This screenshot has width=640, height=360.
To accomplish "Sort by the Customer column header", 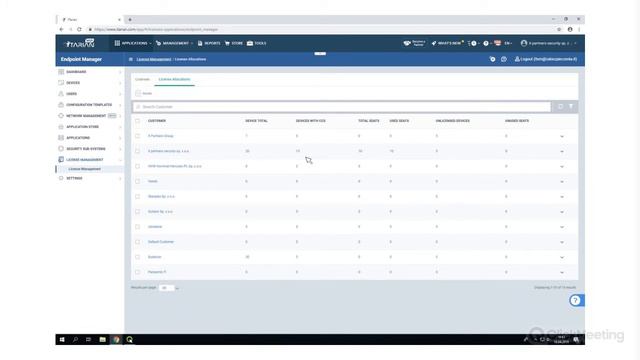I will pos(157,121).
